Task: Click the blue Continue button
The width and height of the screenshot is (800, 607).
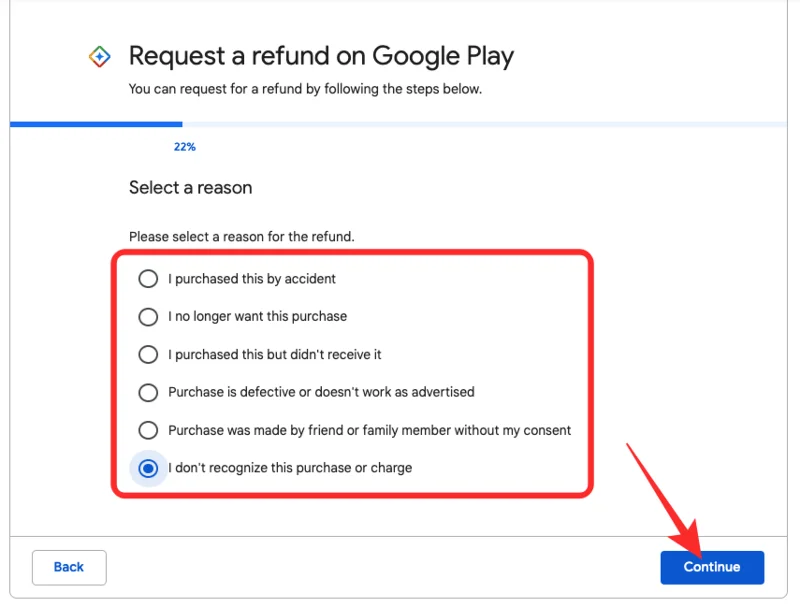Action: click(x=712, y=567)
